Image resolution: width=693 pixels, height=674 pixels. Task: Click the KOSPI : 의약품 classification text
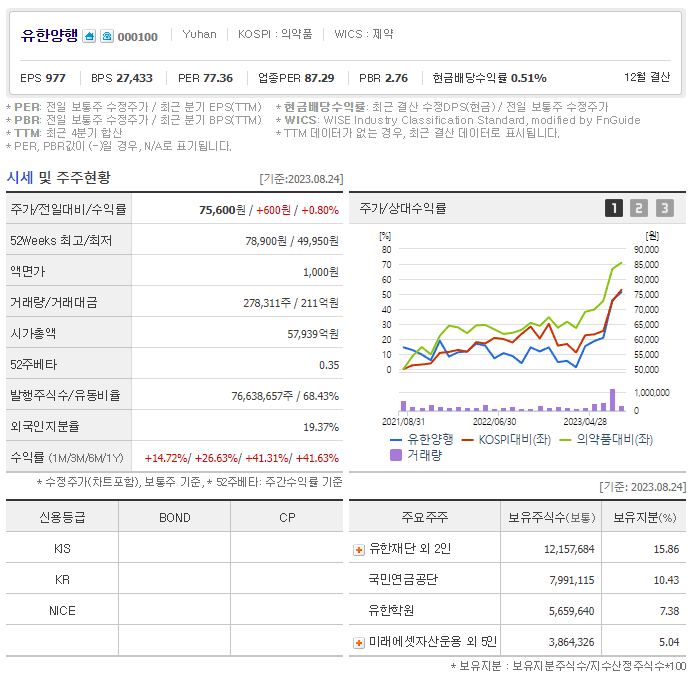(275, 34)
